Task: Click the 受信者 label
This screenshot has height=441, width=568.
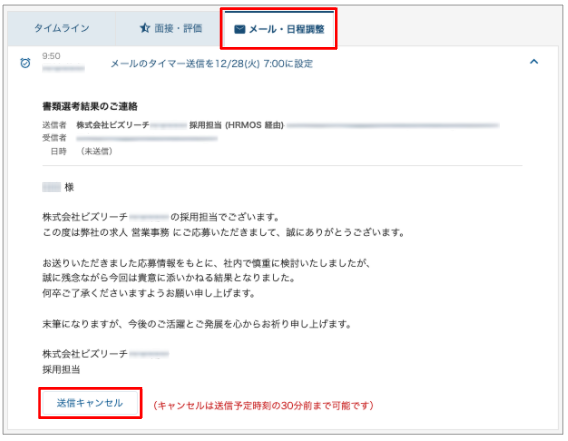Action: pos(54,138)
